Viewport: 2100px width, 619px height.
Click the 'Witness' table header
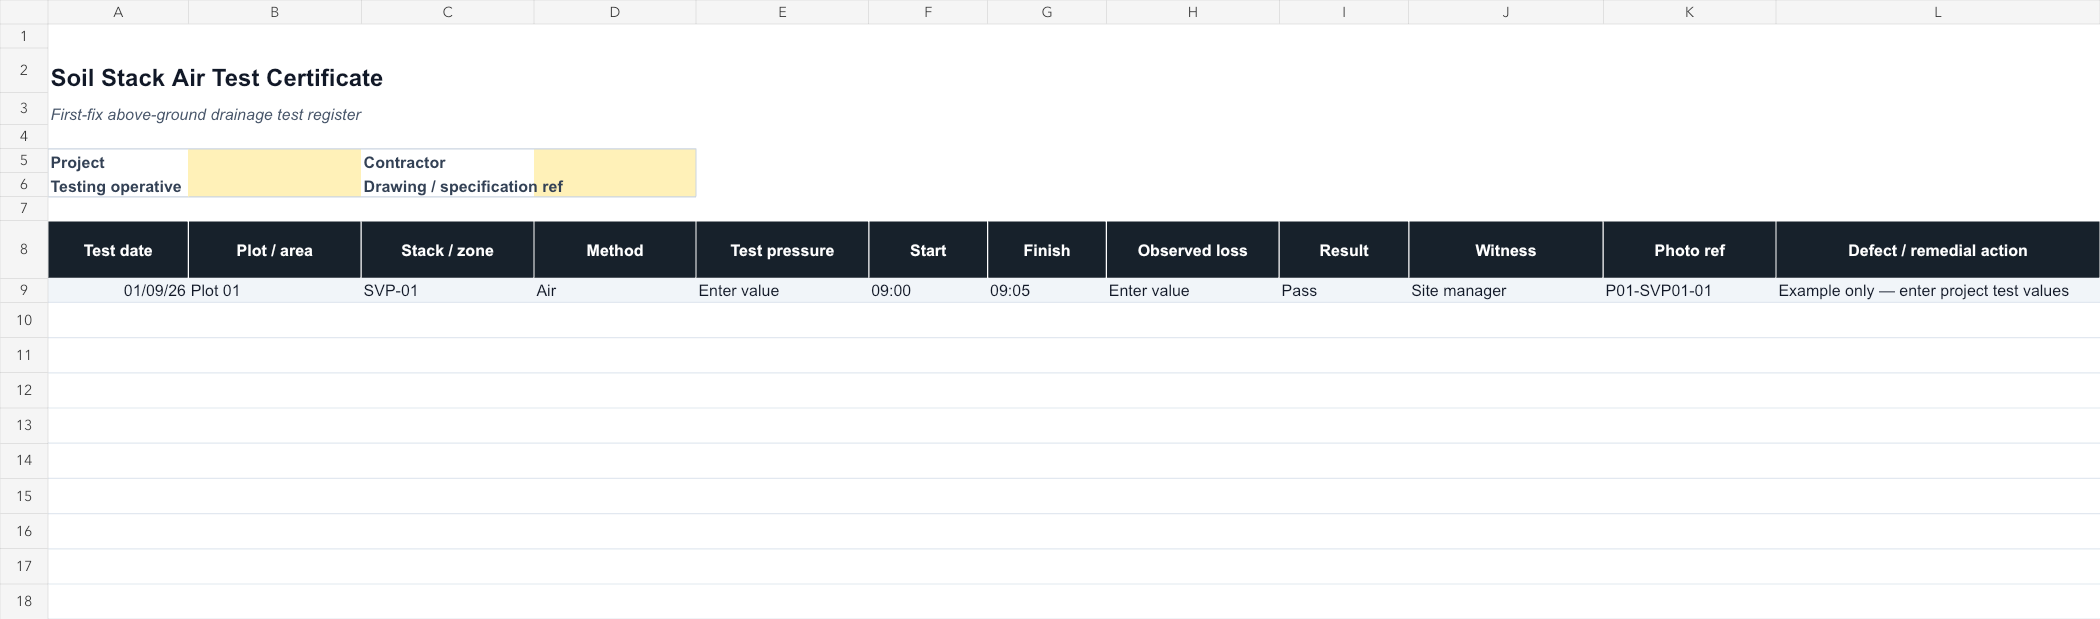[x=1506, y=250]
